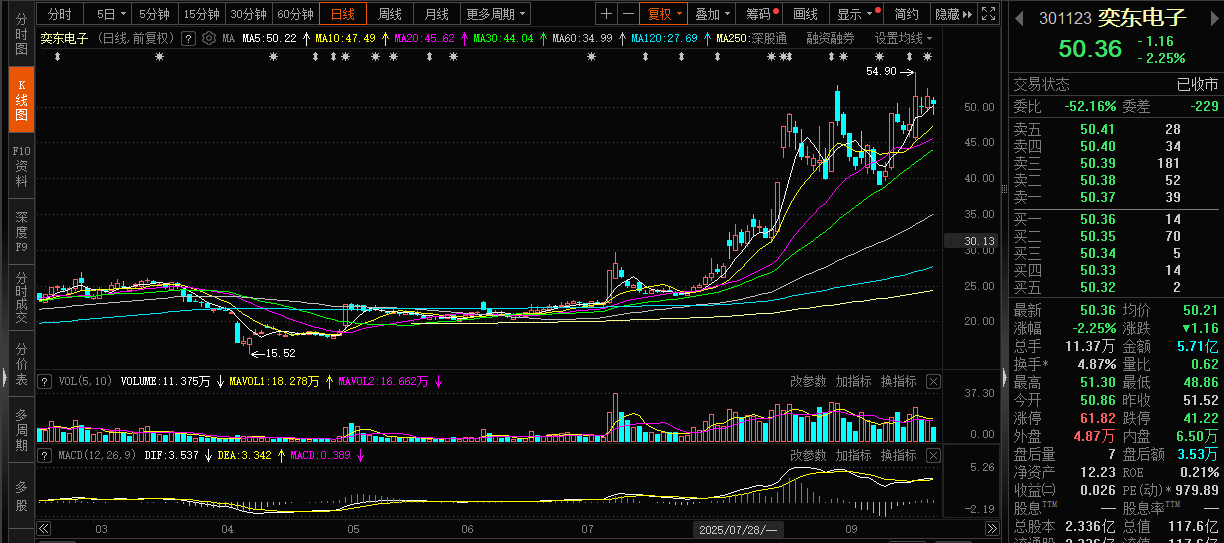Close the MACD indicator panel
Screen dimensions: 1224x543
(933, 455)
